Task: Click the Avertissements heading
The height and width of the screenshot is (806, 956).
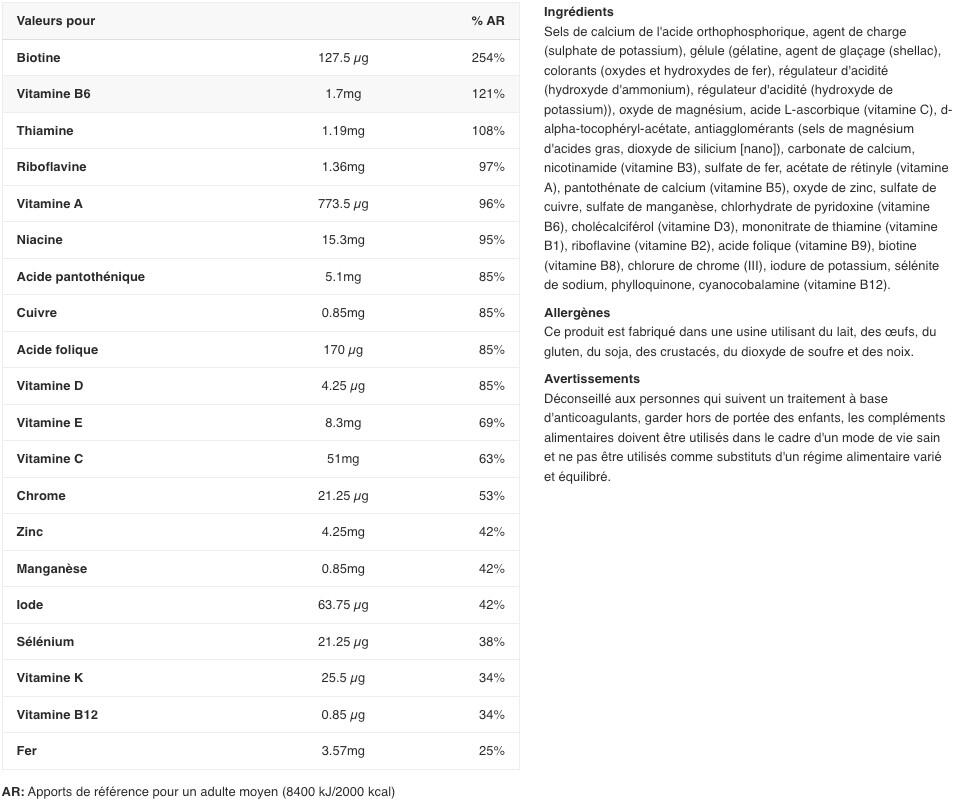Action: point(592,379)
